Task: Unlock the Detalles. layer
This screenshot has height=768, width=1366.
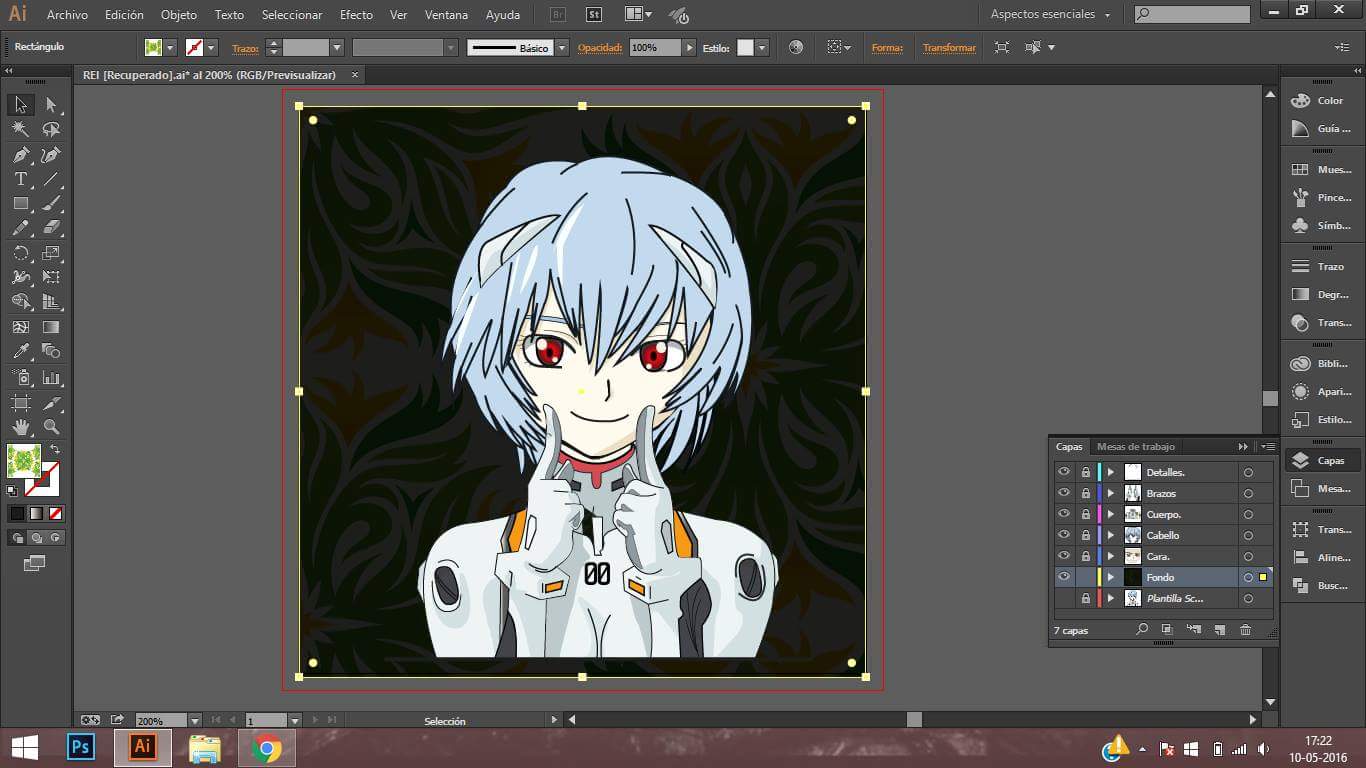Action: pos(1086,472)
